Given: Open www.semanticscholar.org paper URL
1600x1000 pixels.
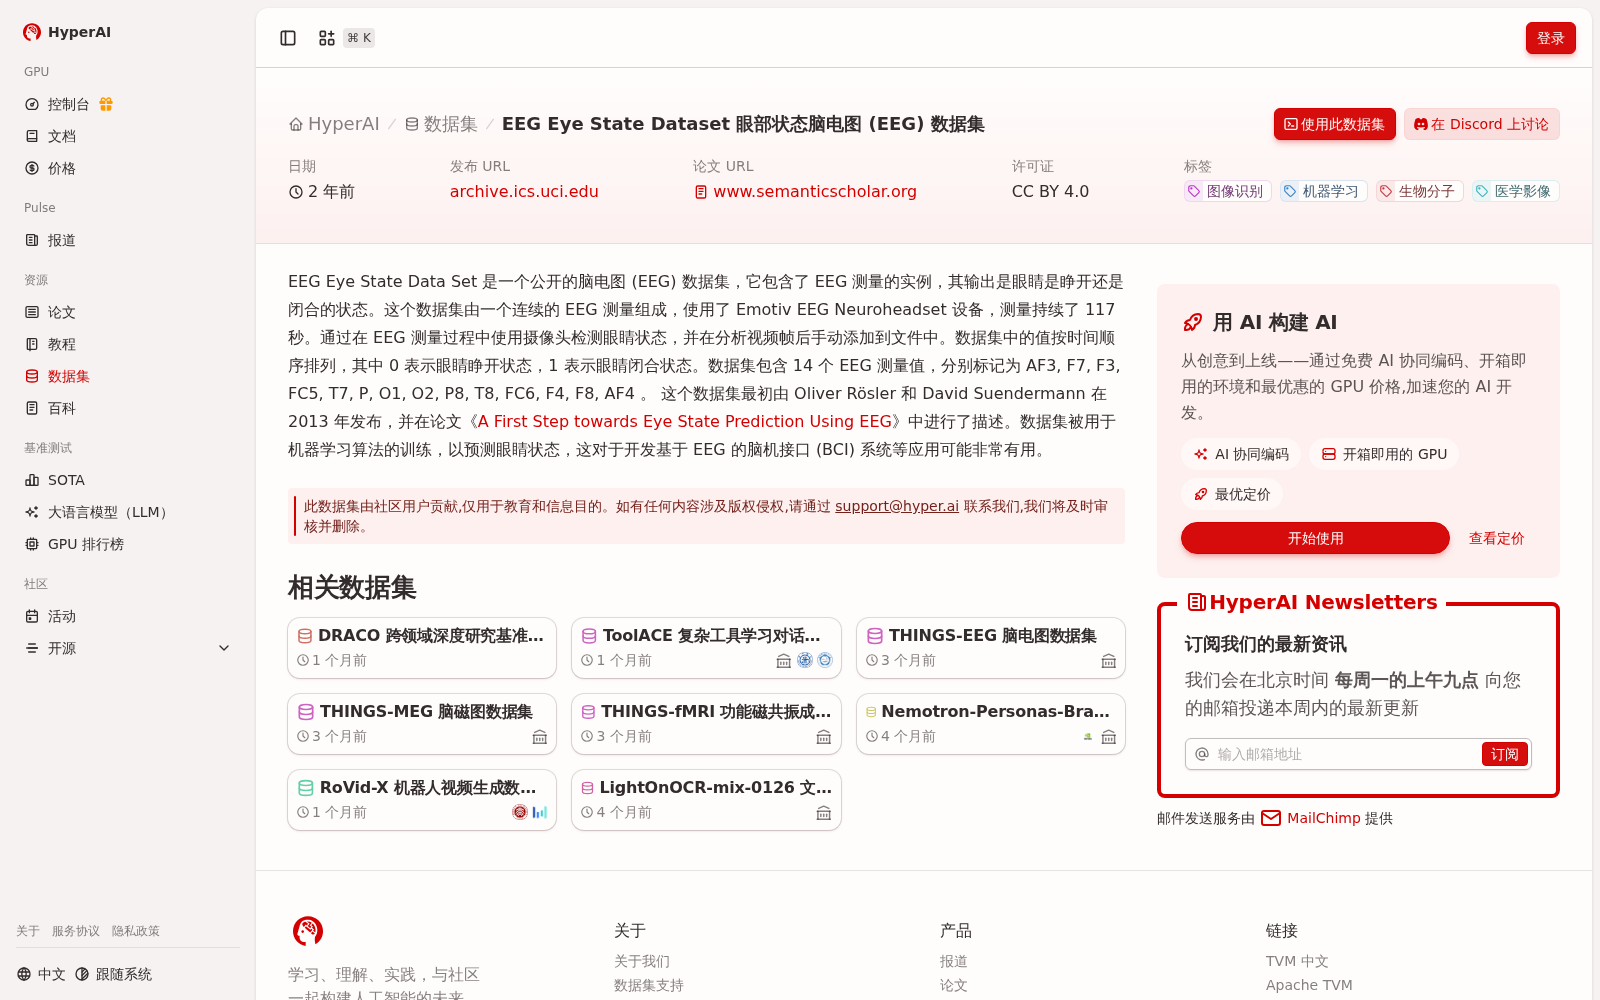Looking at the screenshot, I should click(805, 191).
